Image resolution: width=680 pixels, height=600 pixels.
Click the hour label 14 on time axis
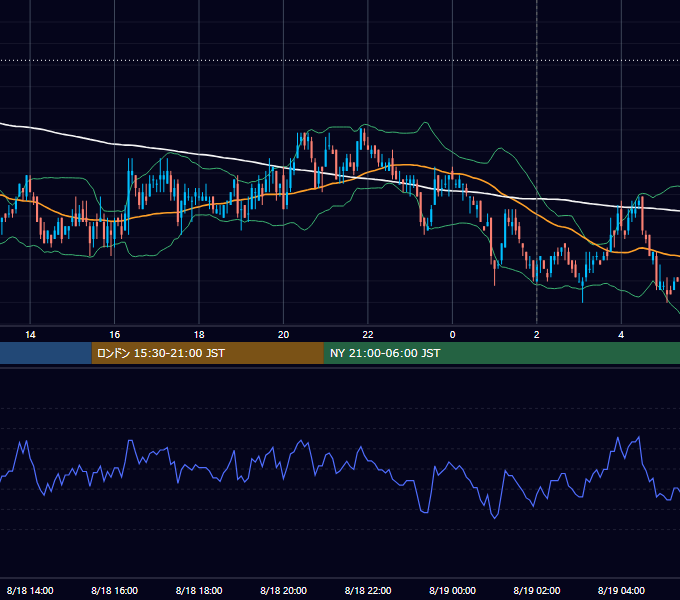coord(30,335)
